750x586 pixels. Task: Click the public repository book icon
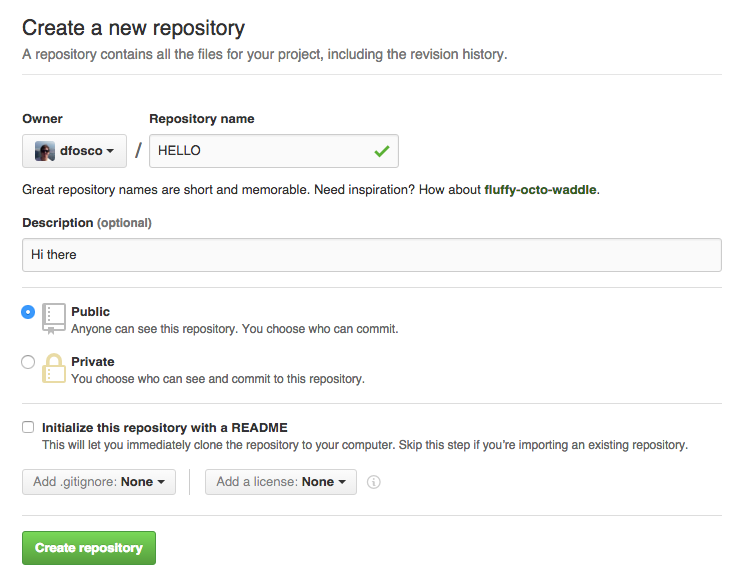coord(54,318)
